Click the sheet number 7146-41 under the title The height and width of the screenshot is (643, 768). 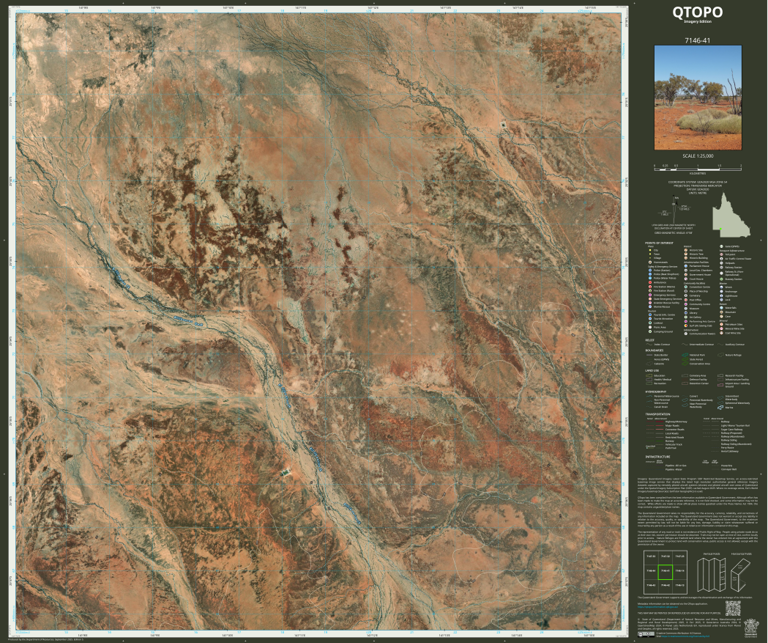click(697, 41)
